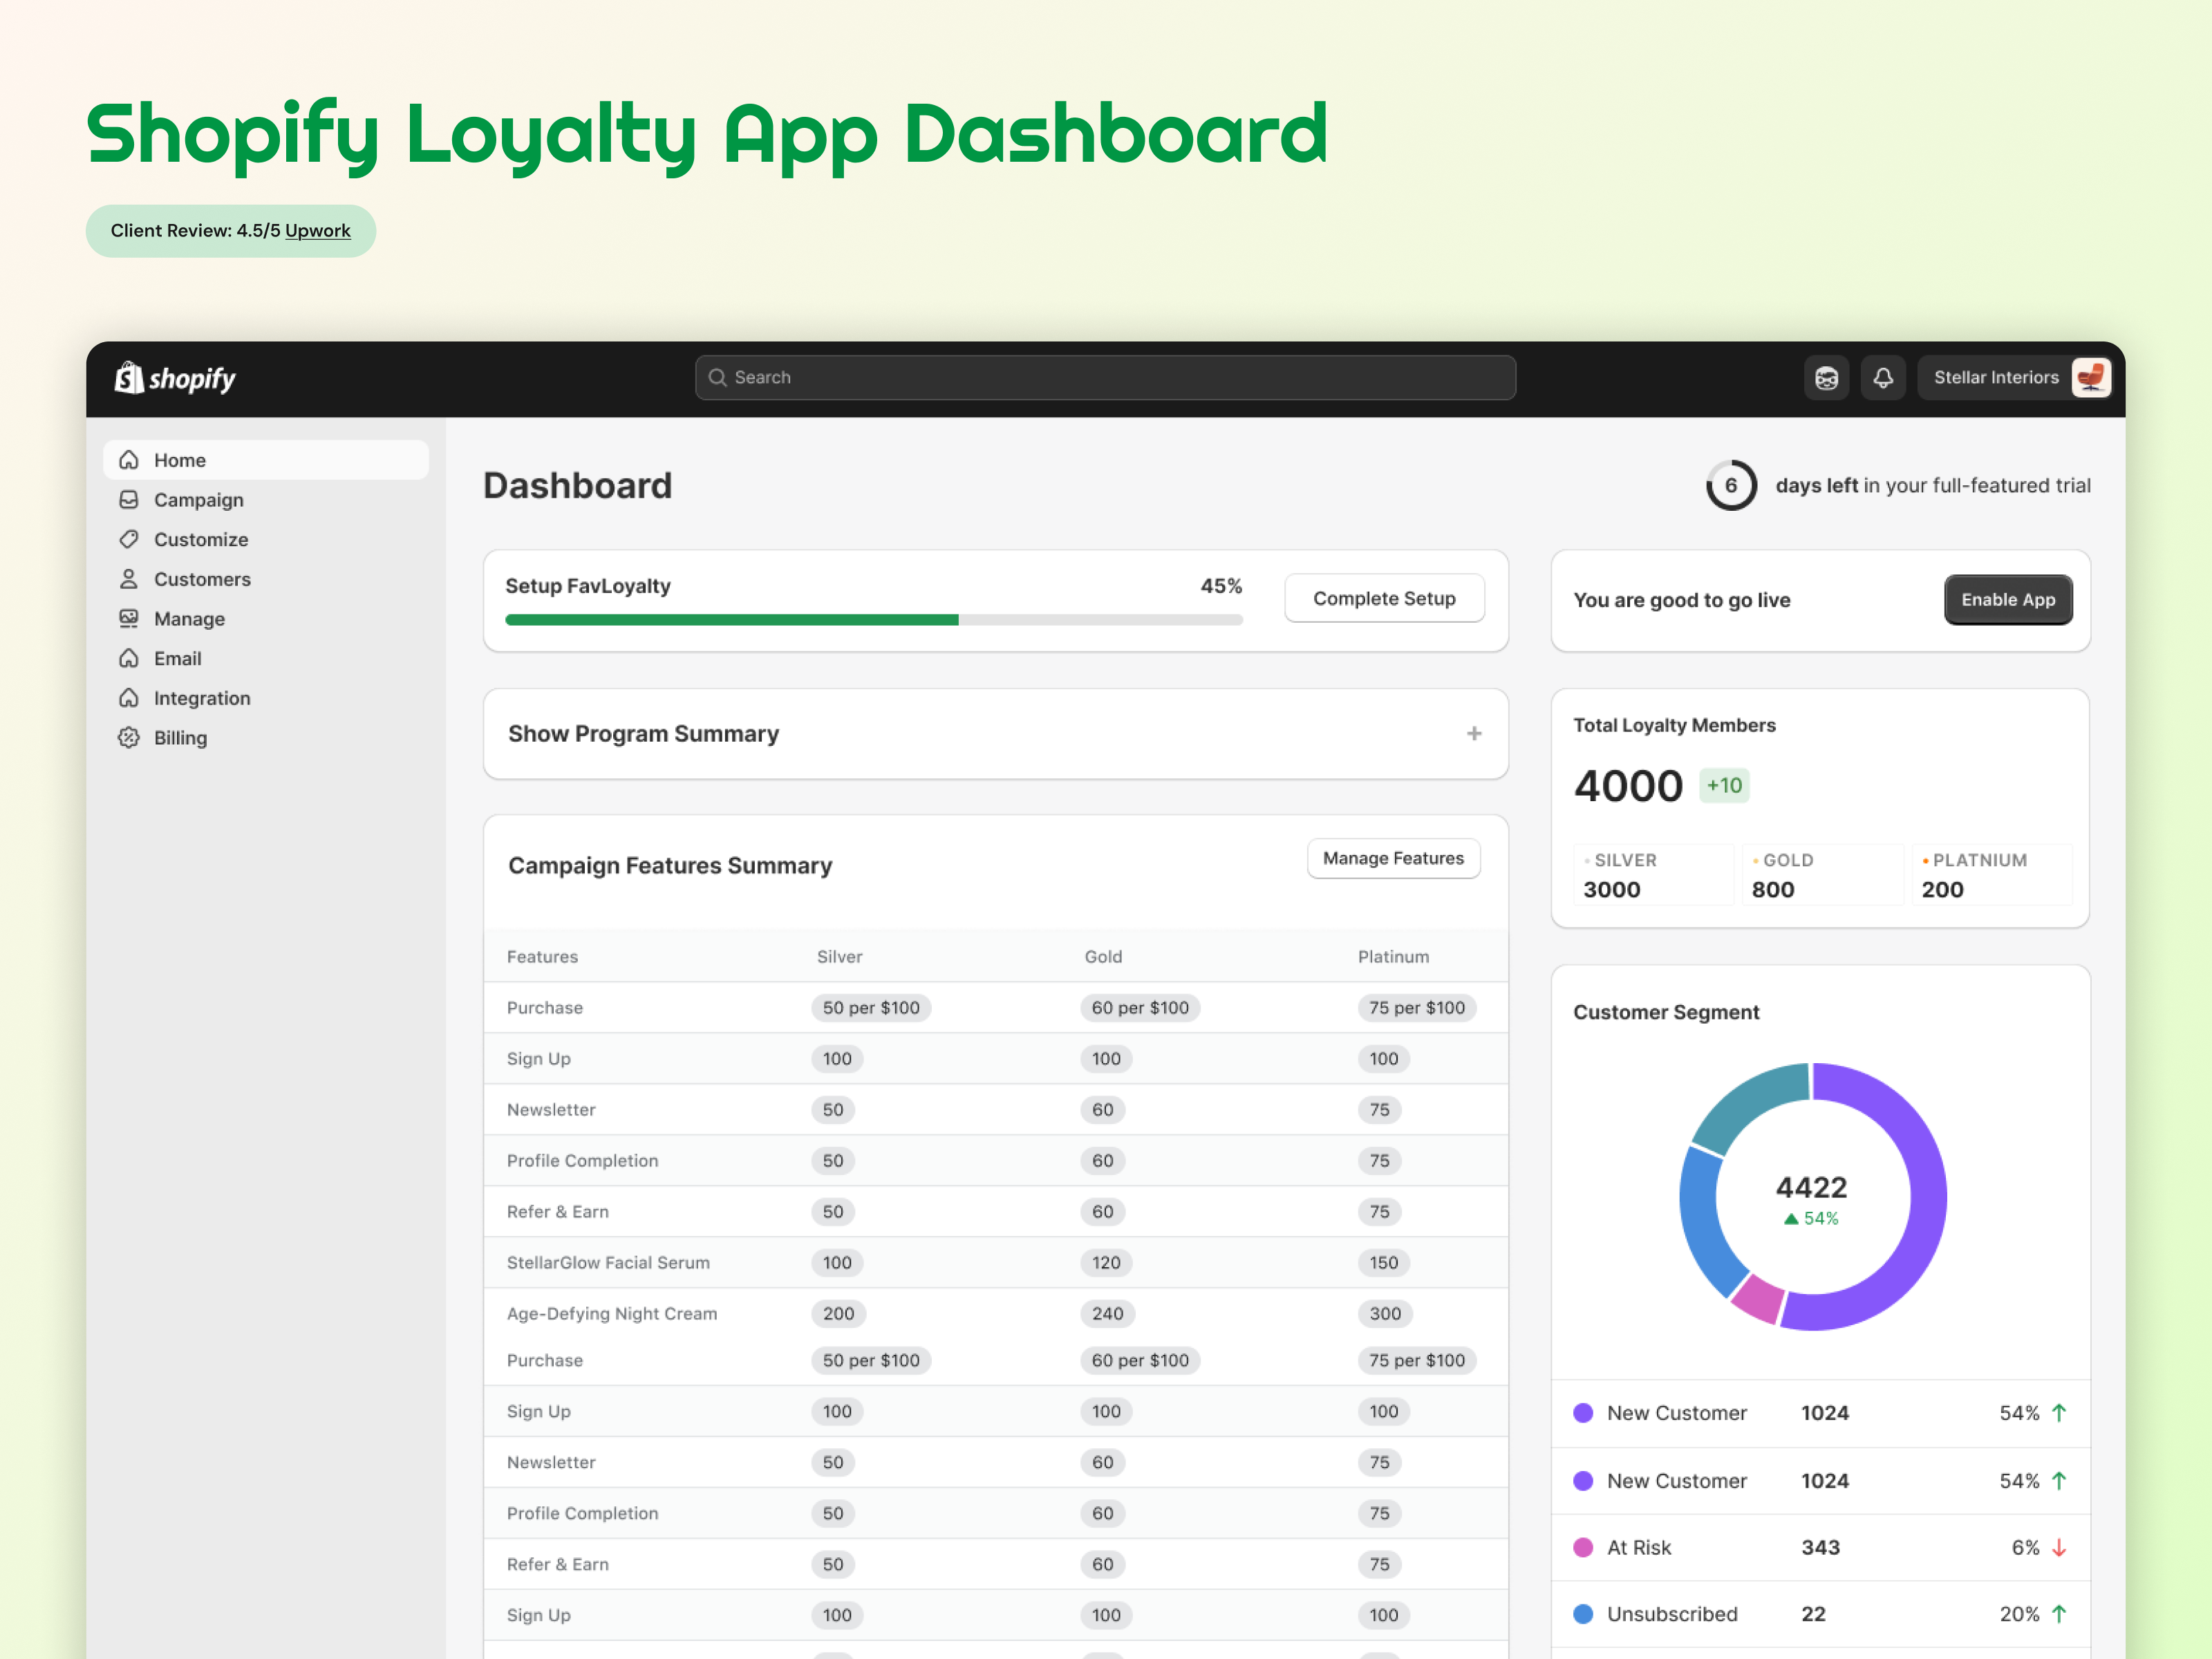This screenshot has height=1659, width=2212.
Task: Open notifications via the bell icon
Action: pos(1883,378)
